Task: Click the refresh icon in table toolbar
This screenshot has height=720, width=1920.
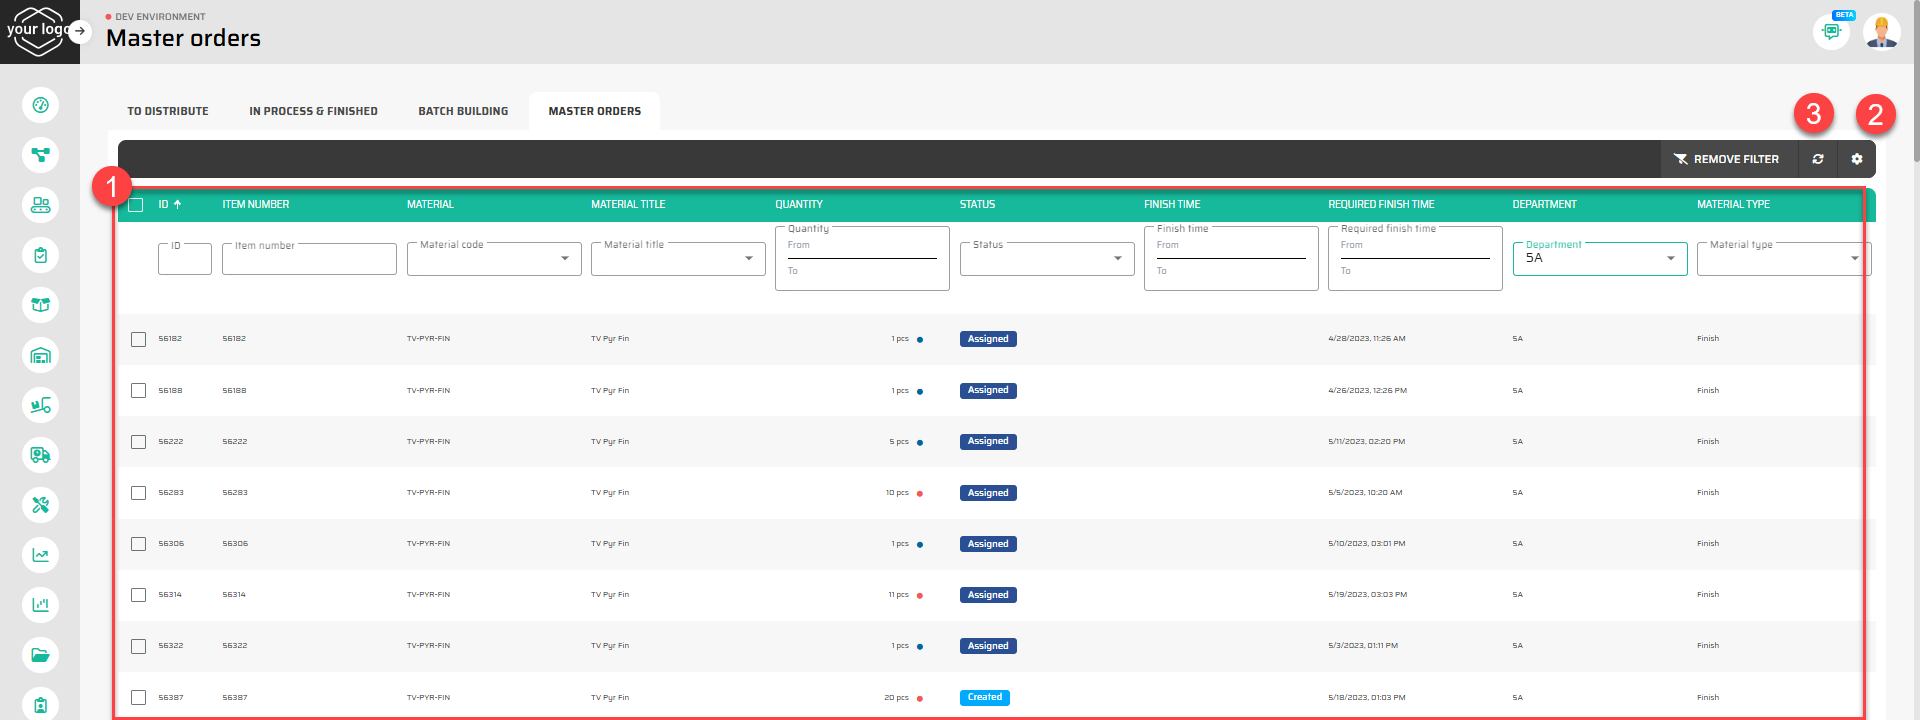Action: 1818,159
